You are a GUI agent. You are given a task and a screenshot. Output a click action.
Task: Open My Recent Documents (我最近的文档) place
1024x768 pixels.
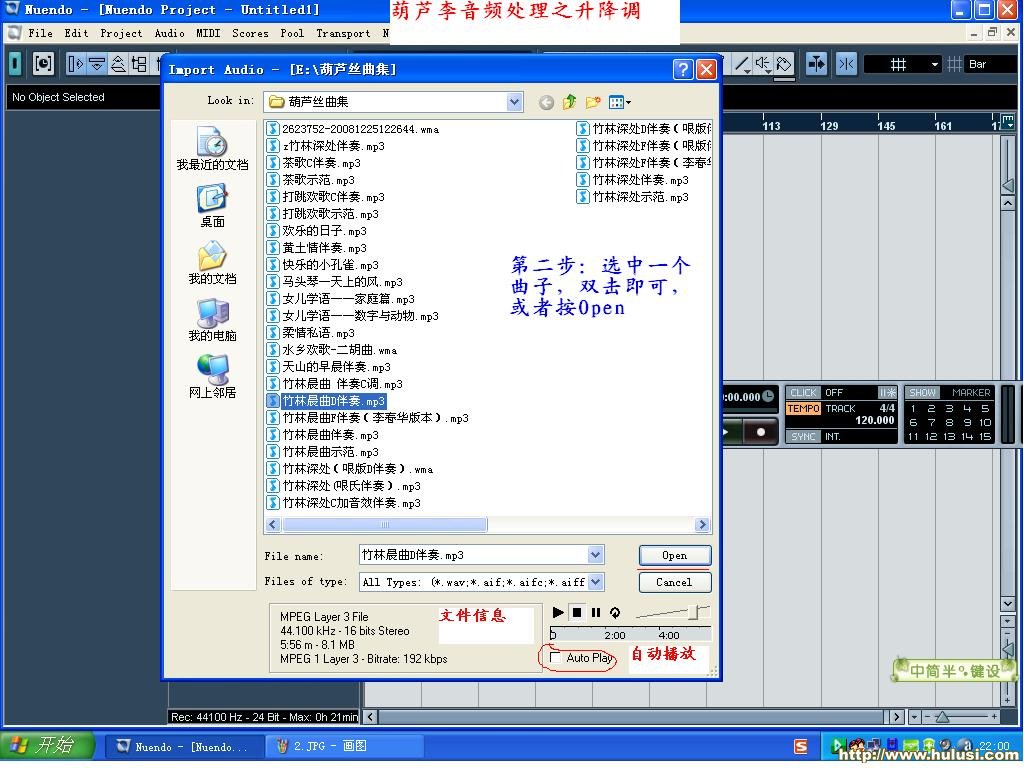[212, 148]
